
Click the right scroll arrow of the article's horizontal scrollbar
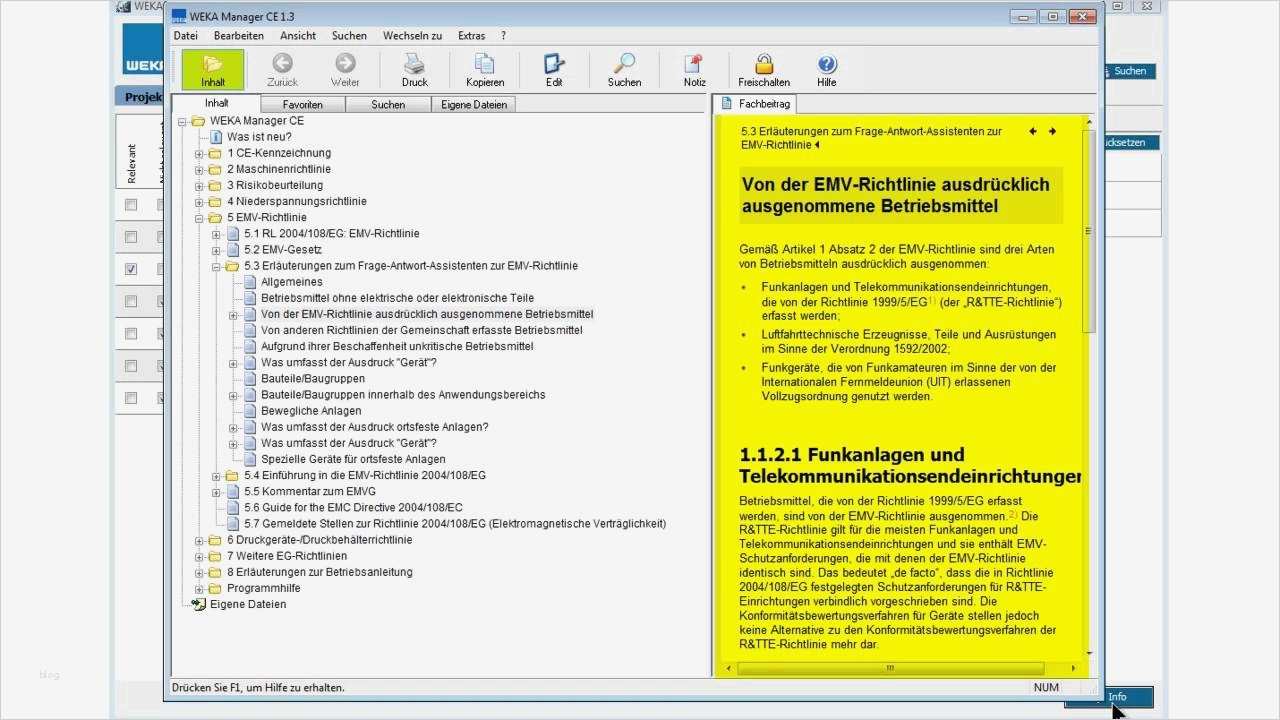(x=1075, y=667)
